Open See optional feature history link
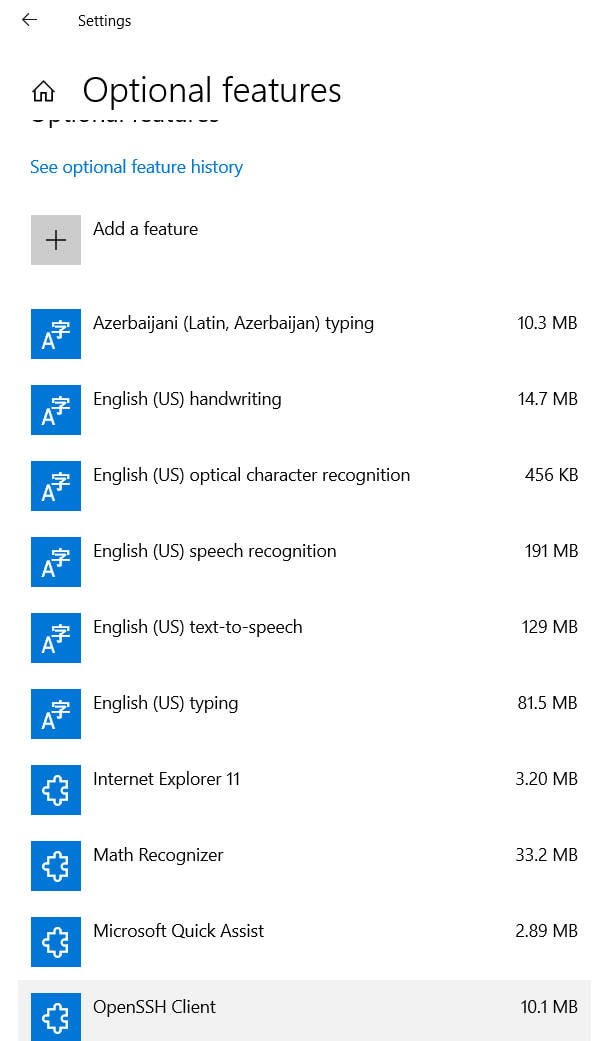610x1041 pixels. click(136, 167)
